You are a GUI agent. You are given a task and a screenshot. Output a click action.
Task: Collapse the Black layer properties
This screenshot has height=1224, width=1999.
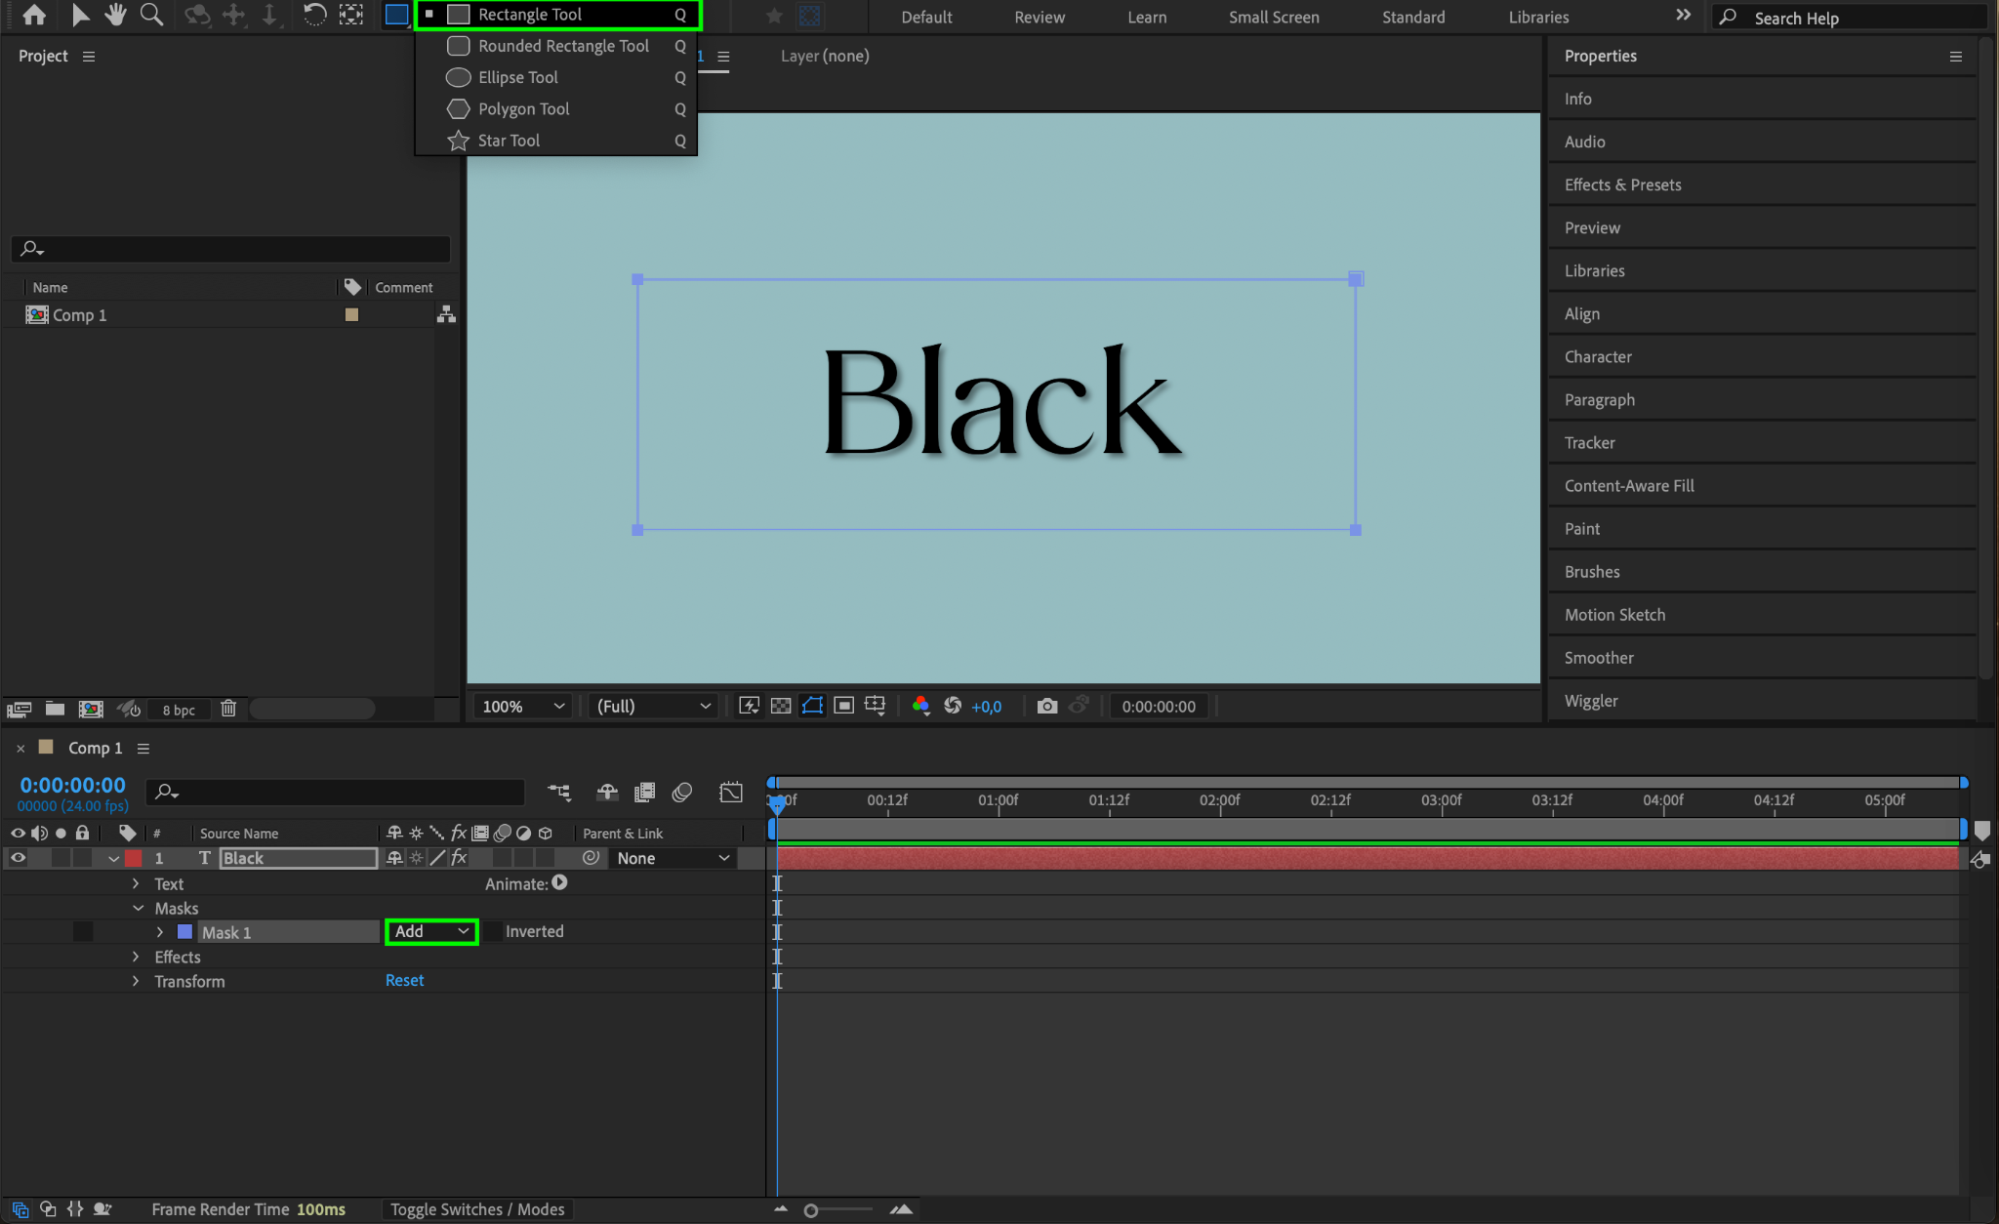pyautogui.click(x=114, y=859)
